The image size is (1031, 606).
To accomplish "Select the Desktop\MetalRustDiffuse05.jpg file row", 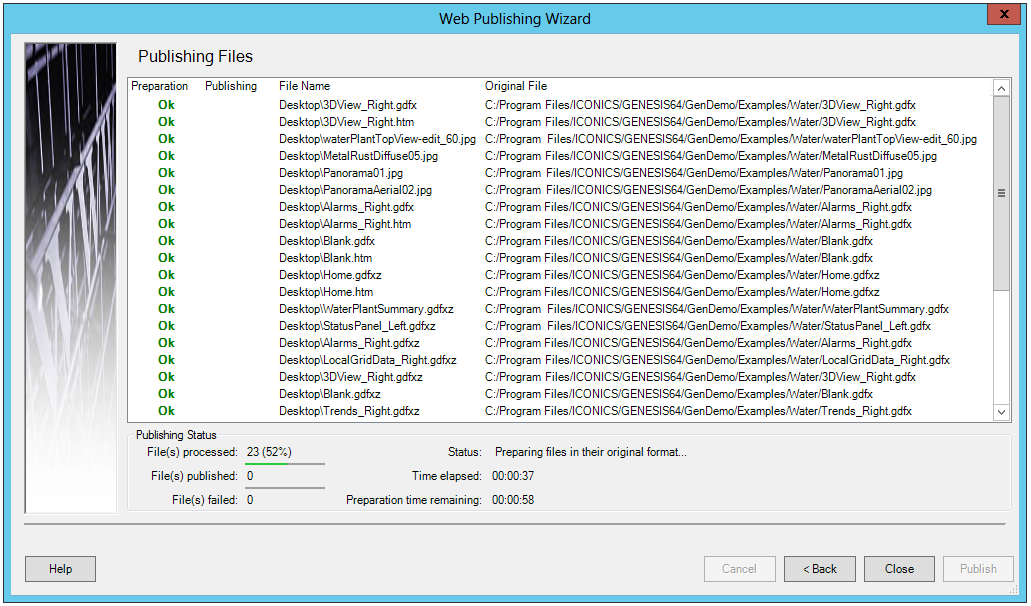I will [358, 156].
